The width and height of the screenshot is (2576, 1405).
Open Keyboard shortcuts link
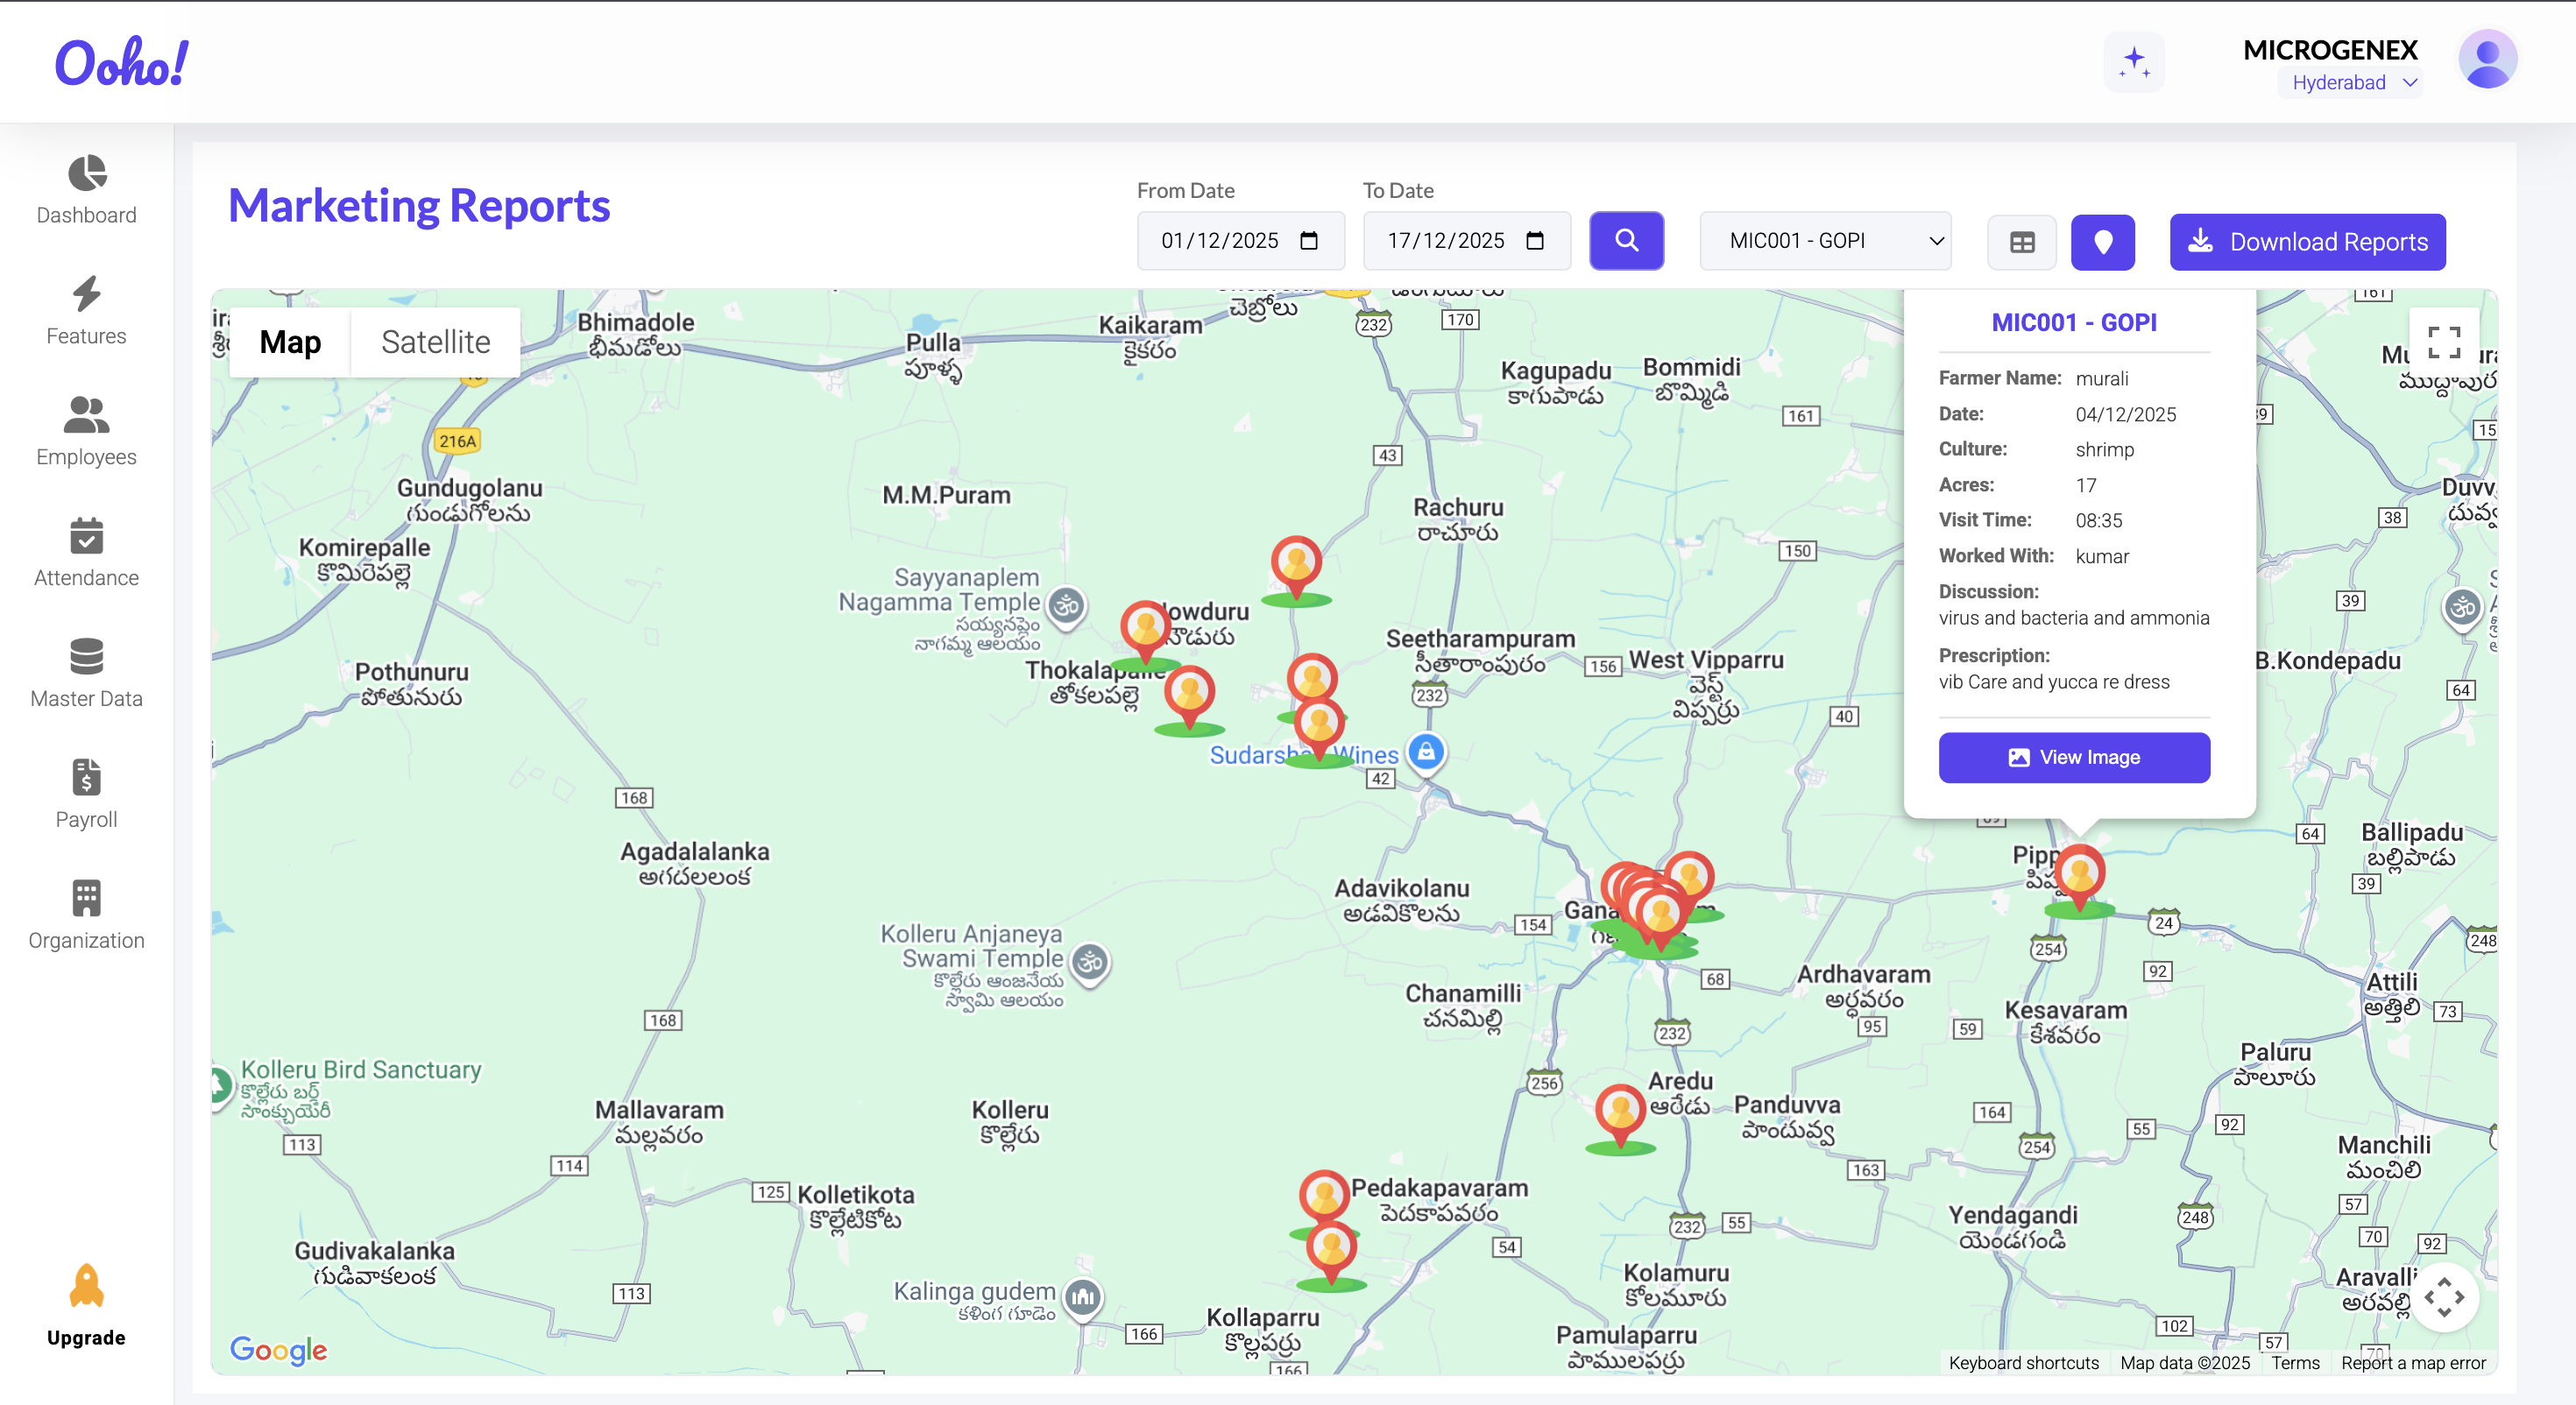pos(2023,1362)
